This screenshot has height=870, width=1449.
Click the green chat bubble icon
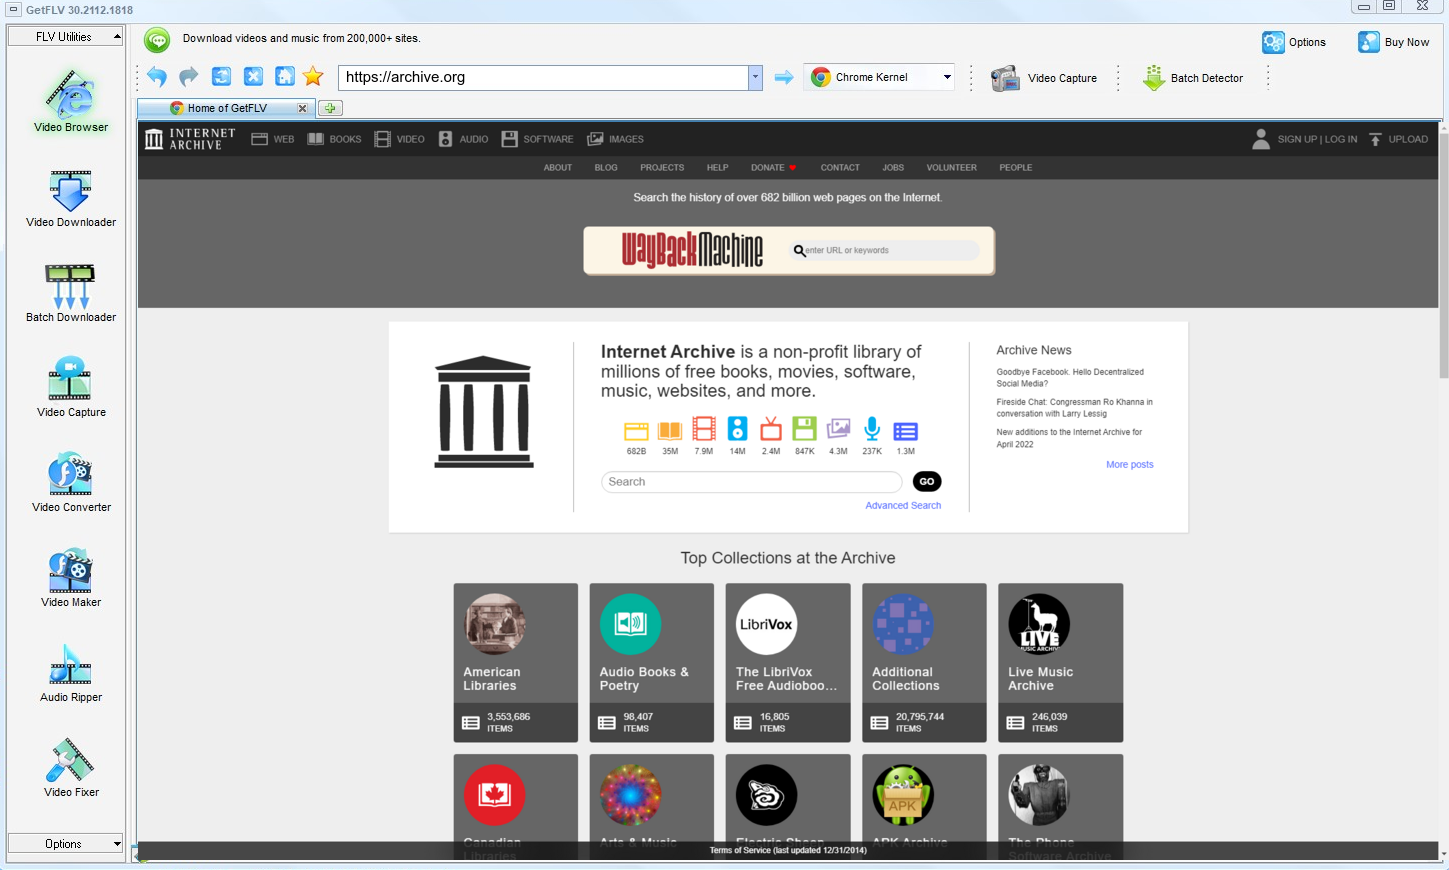click(157, 39)
